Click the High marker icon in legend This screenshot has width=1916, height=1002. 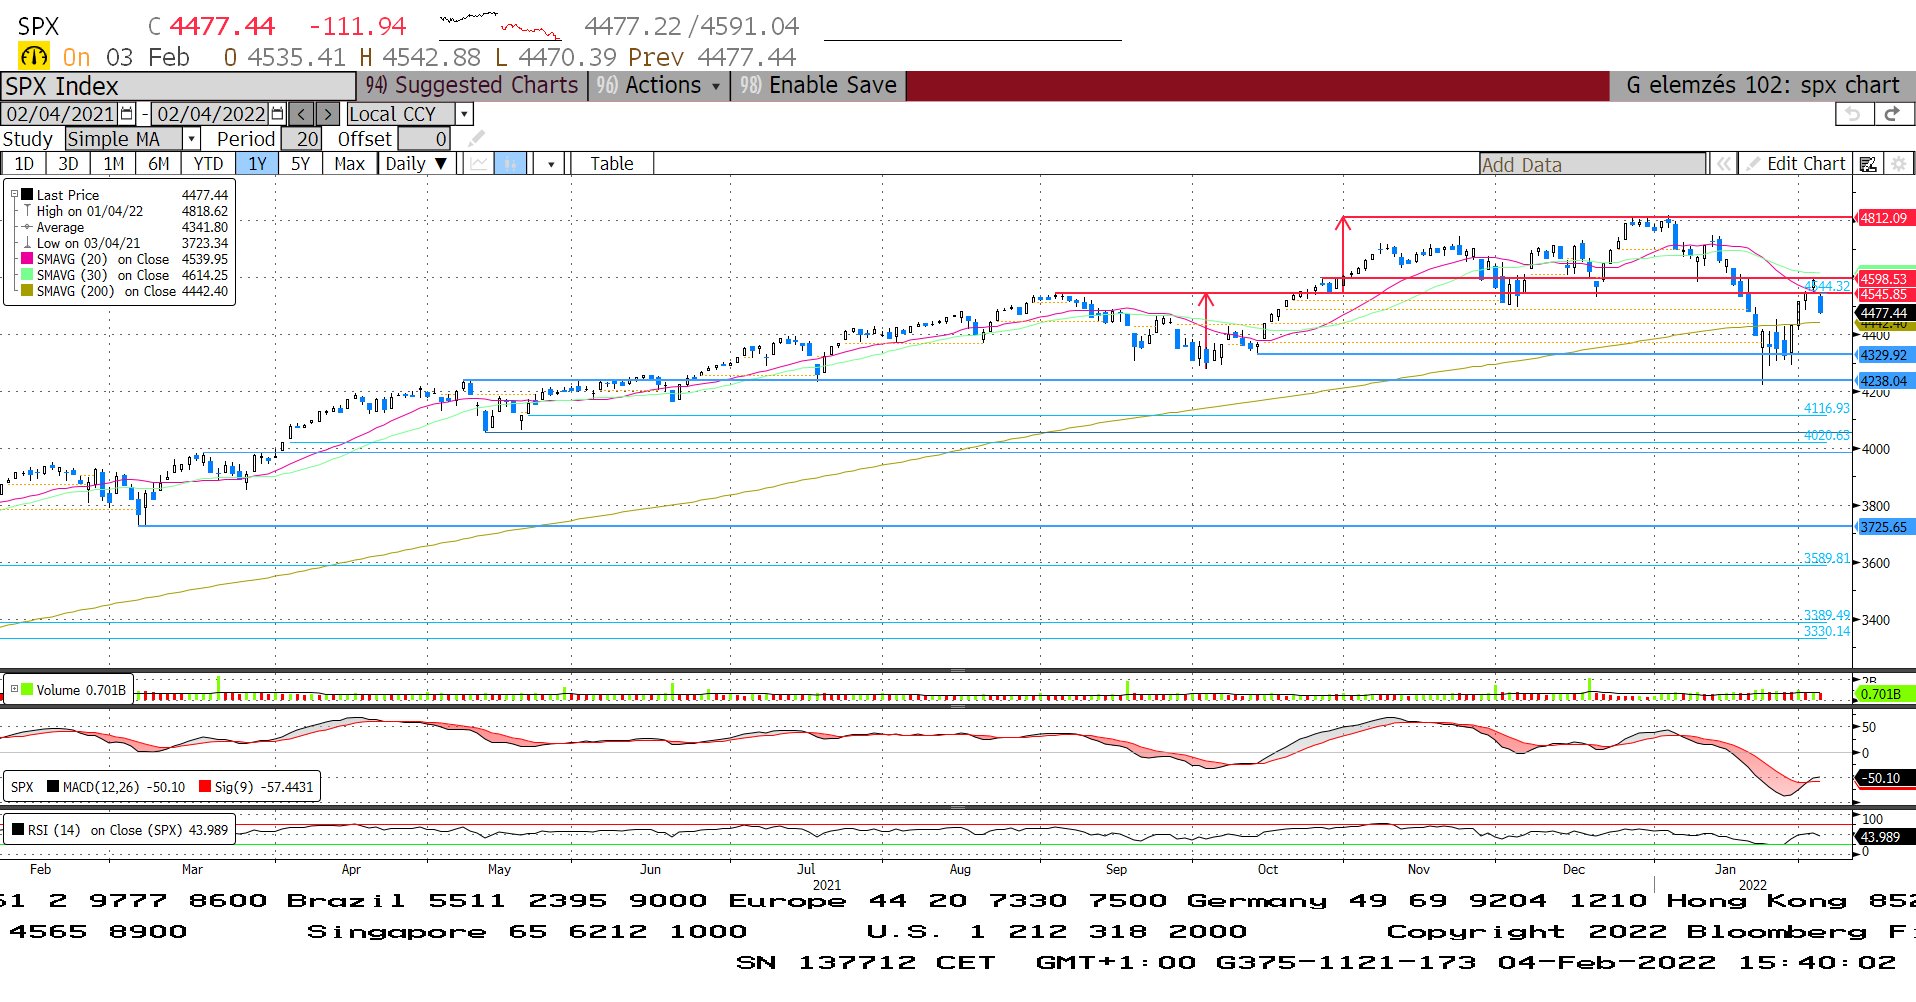[x=27, y=211]
